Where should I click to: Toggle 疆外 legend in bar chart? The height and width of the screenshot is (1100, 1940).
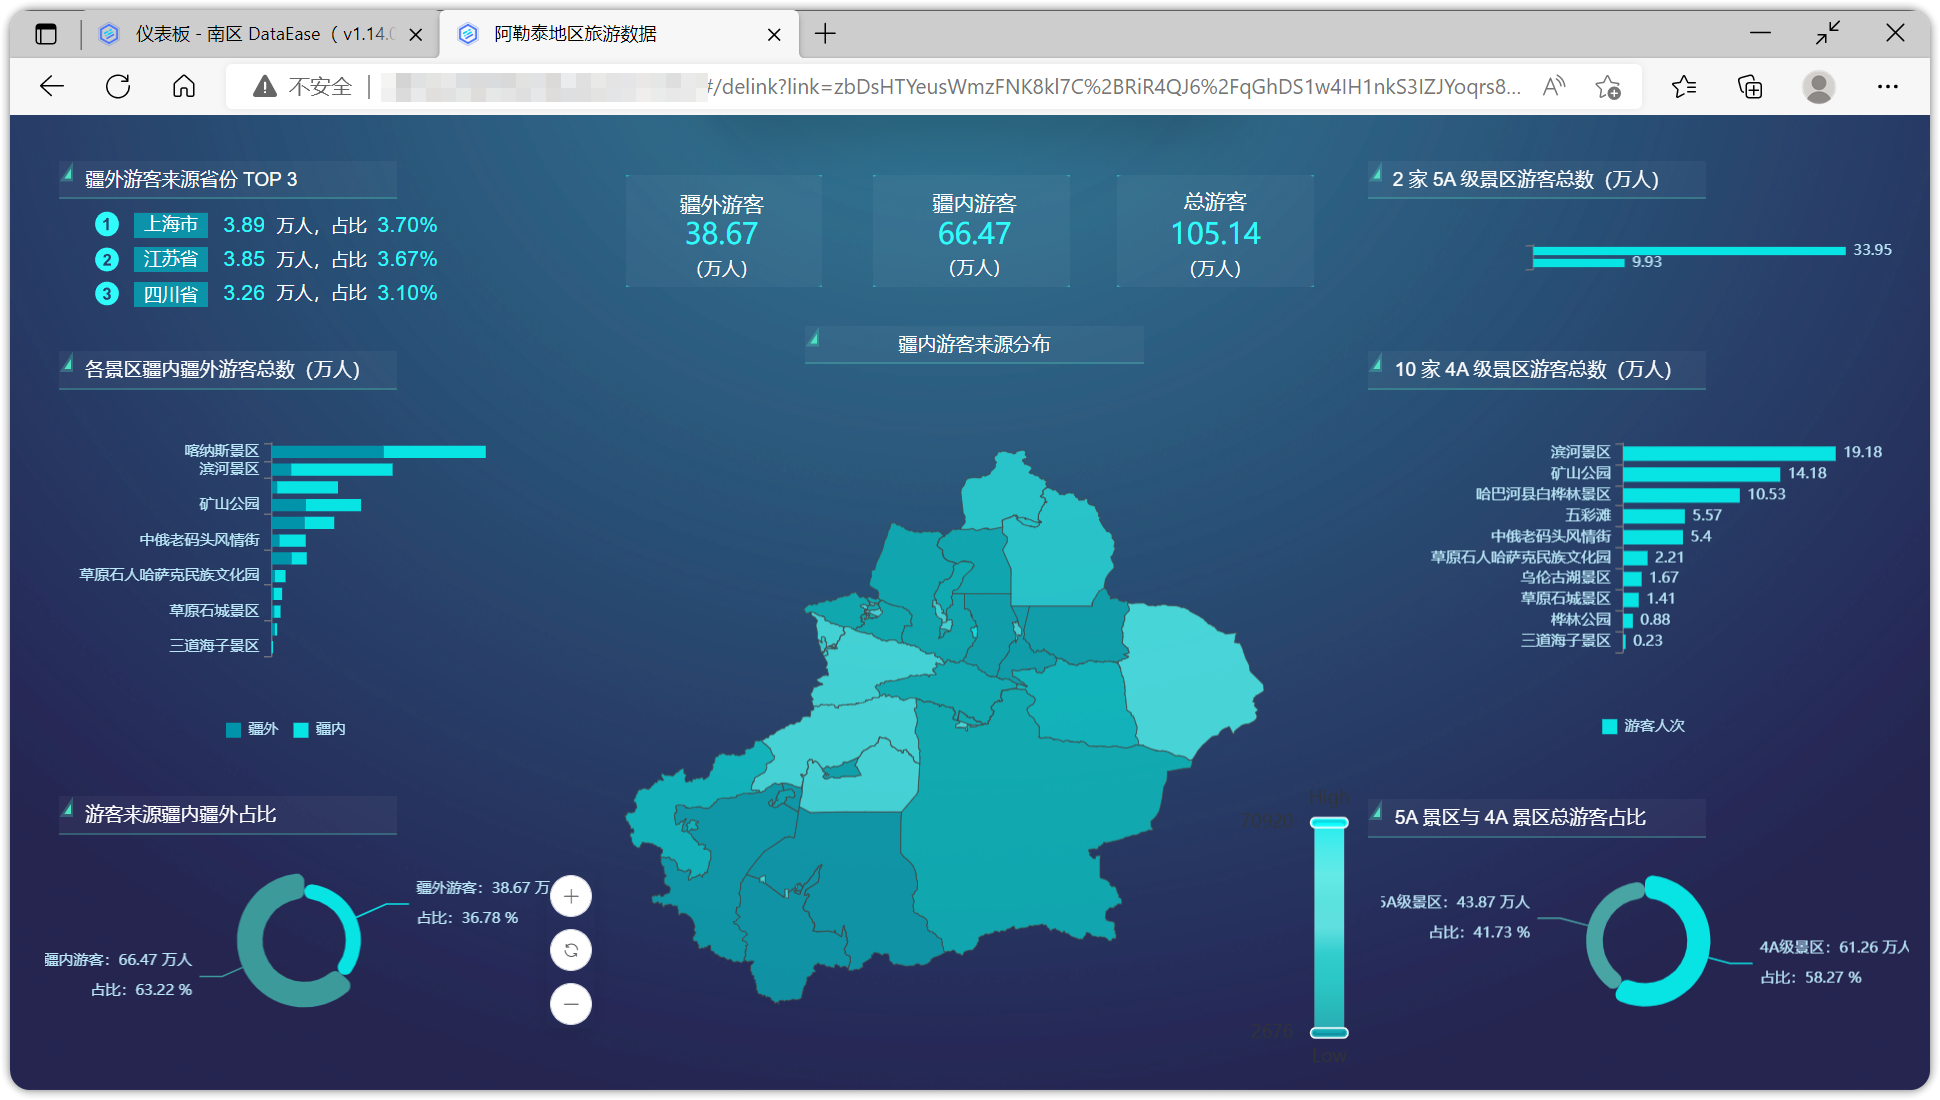(x=252, y=729)
